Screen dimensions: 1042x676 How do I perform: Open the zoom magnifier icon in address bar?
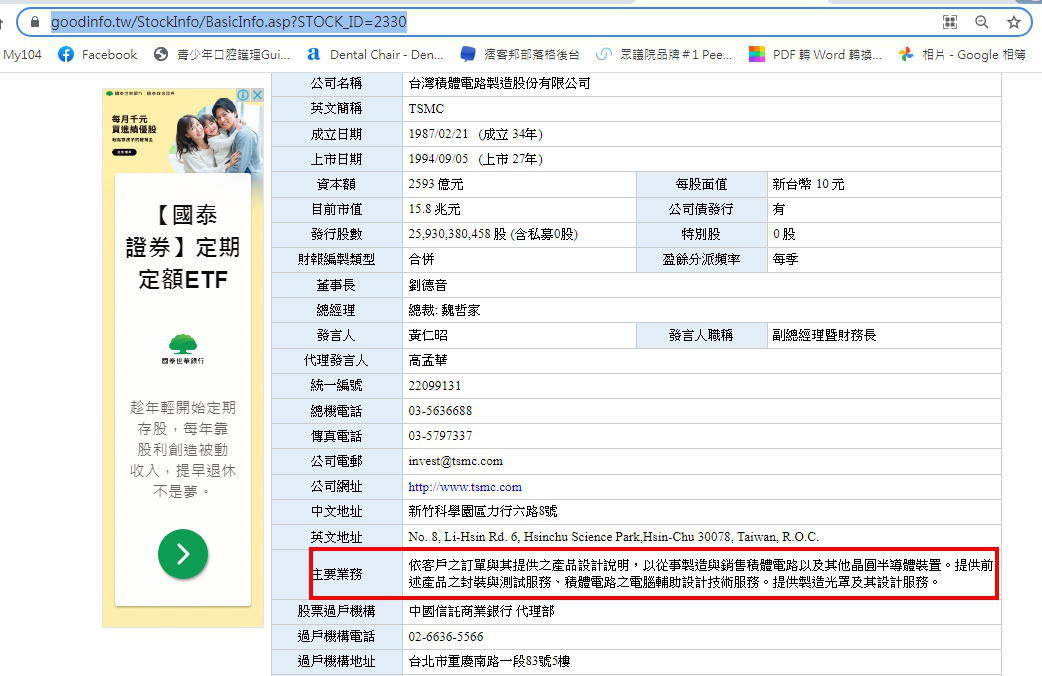[982, 22]
